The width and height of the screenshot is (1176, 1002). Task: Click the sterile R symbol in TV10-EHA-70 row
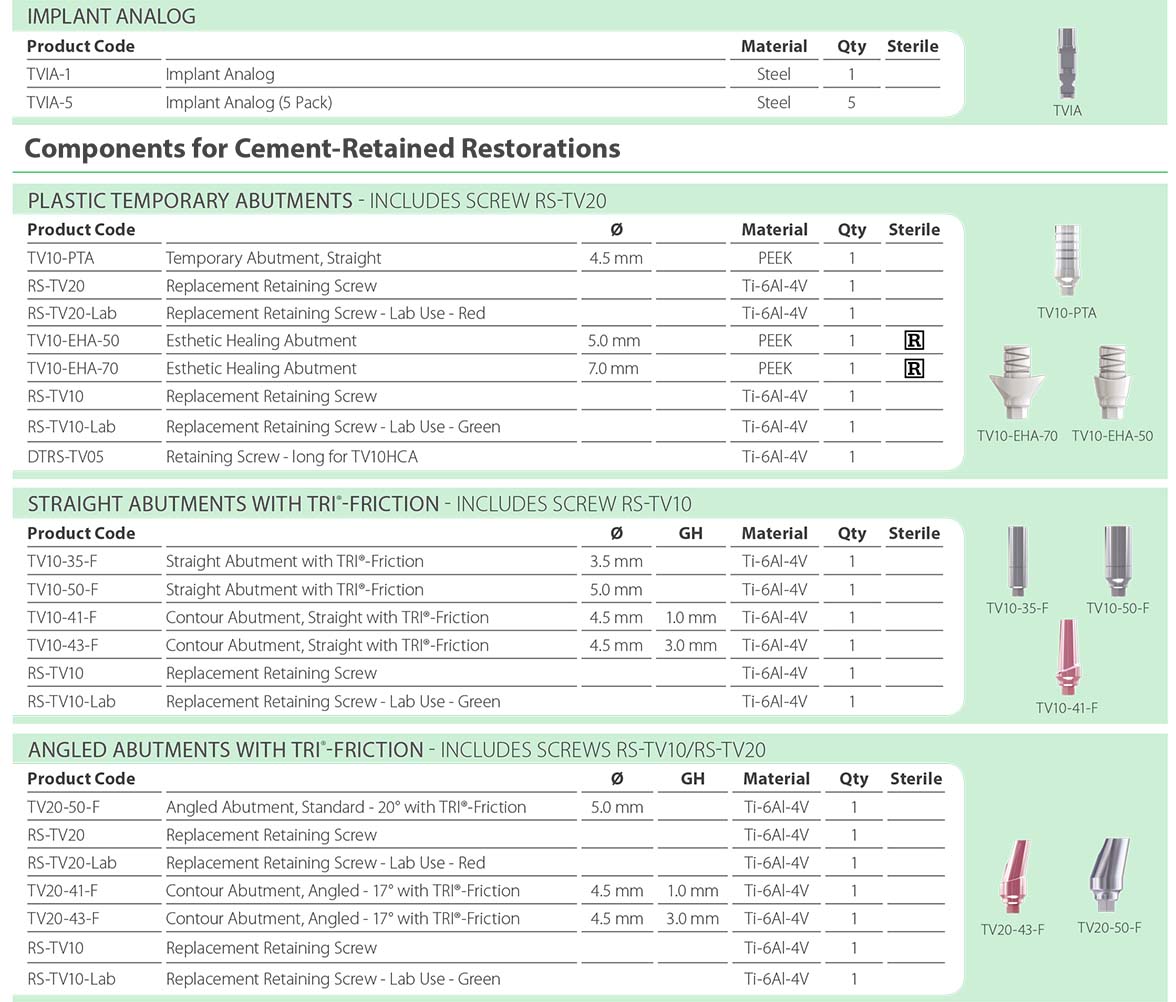click(913, 368)
